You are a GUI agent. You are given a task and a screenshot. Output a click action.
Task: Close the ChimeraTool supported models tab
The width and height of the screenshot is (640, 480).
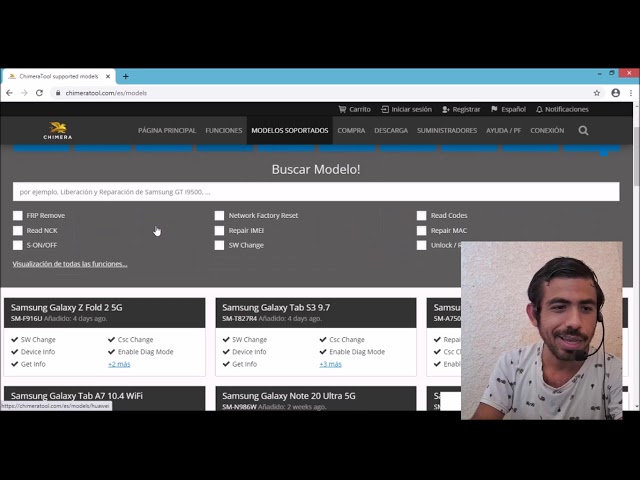(108, 76)
